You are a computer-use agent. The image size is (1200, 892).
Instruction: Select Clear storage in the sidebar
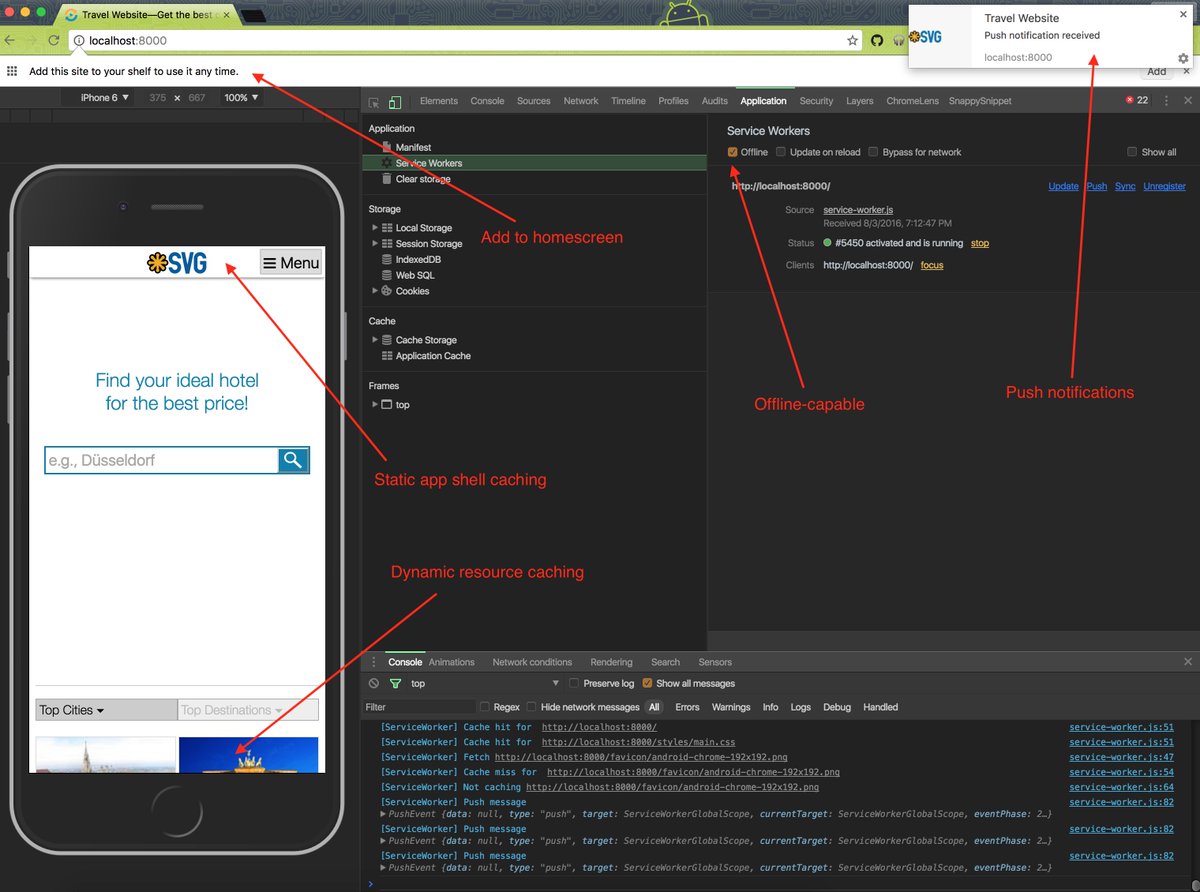click(423, 179)
